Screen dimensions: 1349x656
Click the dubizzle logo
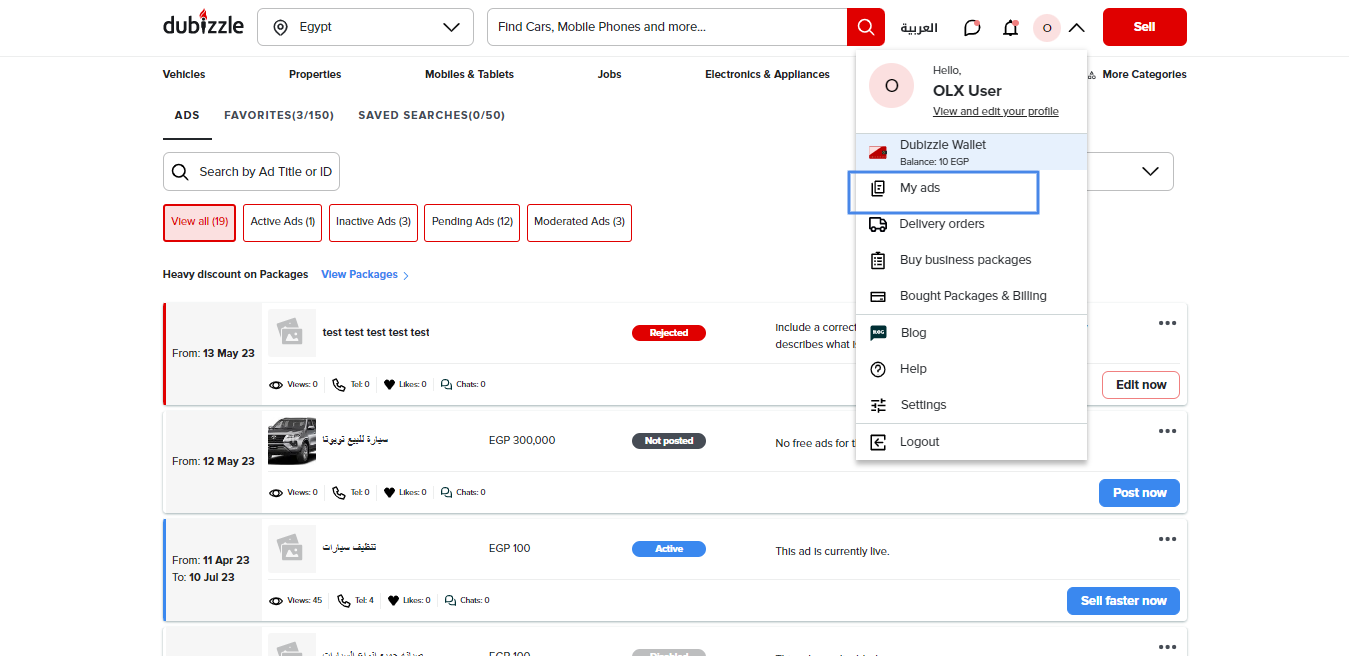(x=203, y=26)
